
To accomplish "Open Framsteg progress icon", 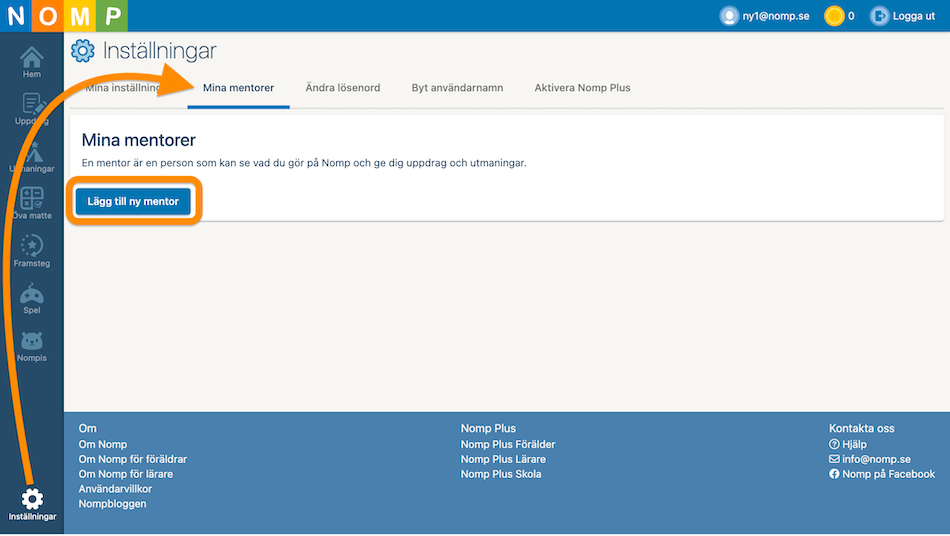I will click(x=32, y=245).
